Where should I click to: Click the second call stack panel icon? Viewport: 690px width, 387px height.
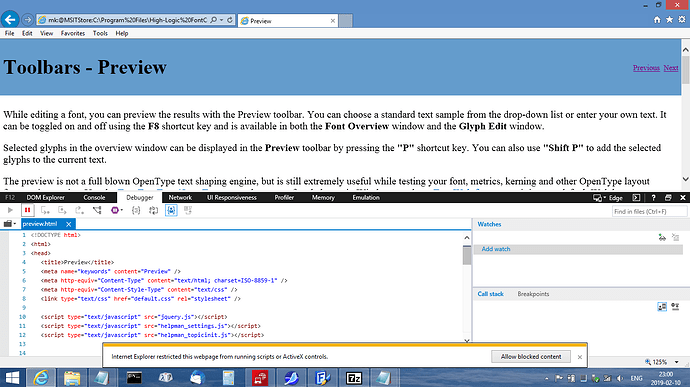pos(675,307)
